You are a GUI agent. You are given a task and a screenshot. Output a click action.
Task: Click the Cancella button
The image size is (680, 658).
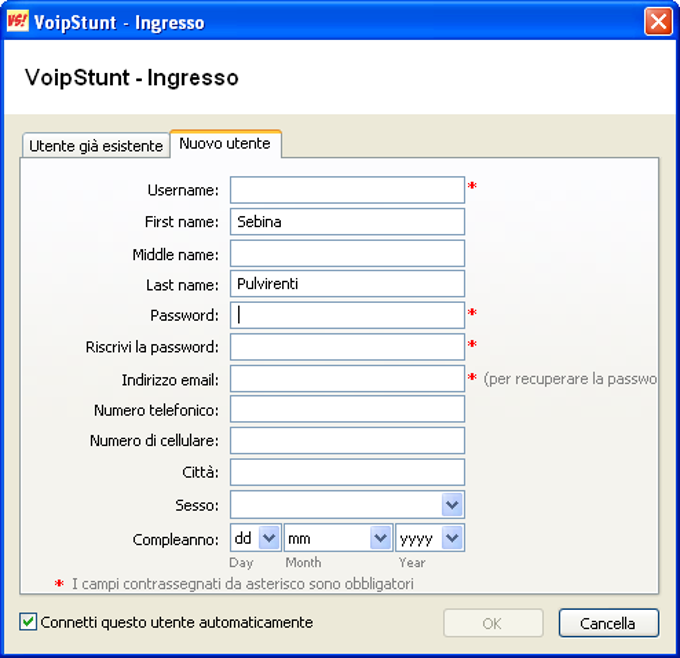pyautogui.click(x=608, y=623)
